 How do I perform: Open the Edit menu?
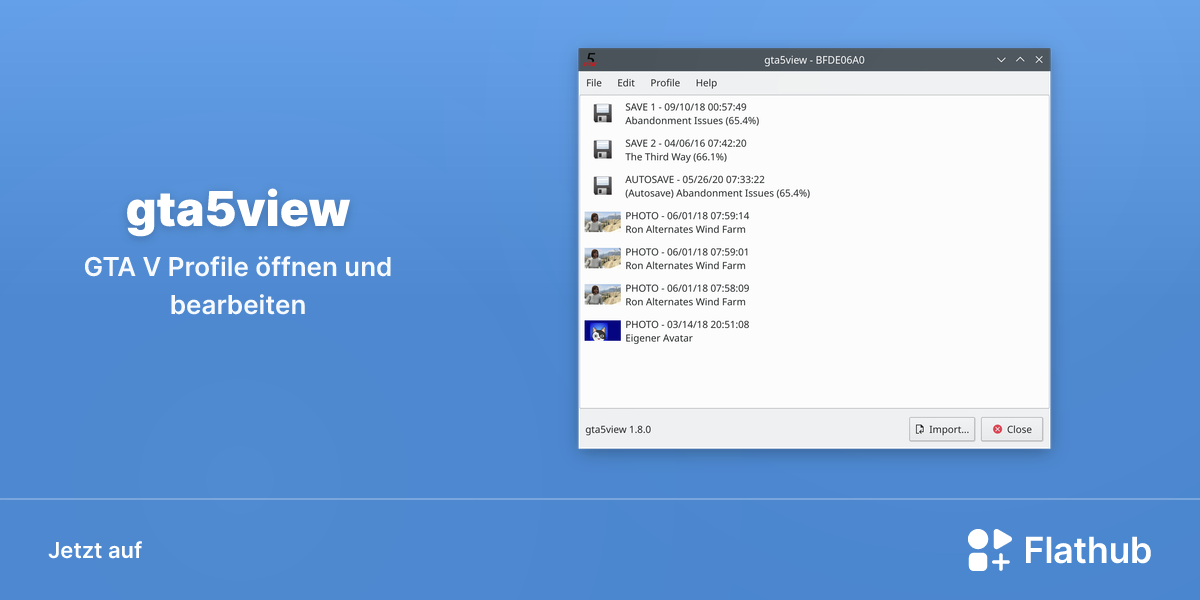point(626,83)
